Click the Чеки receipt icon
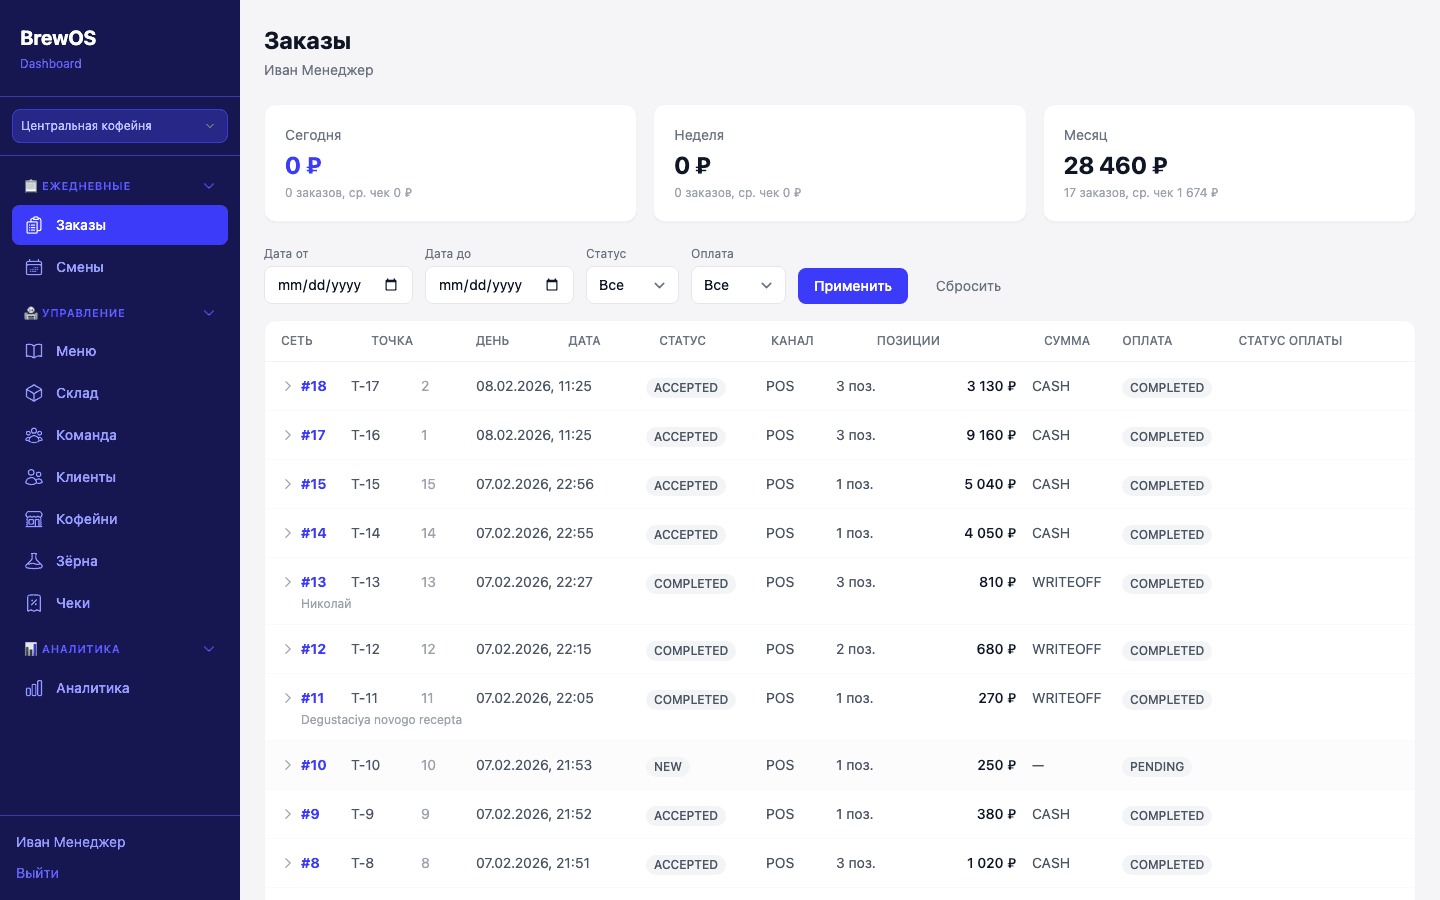The image size is (1440, 900). 34,603
